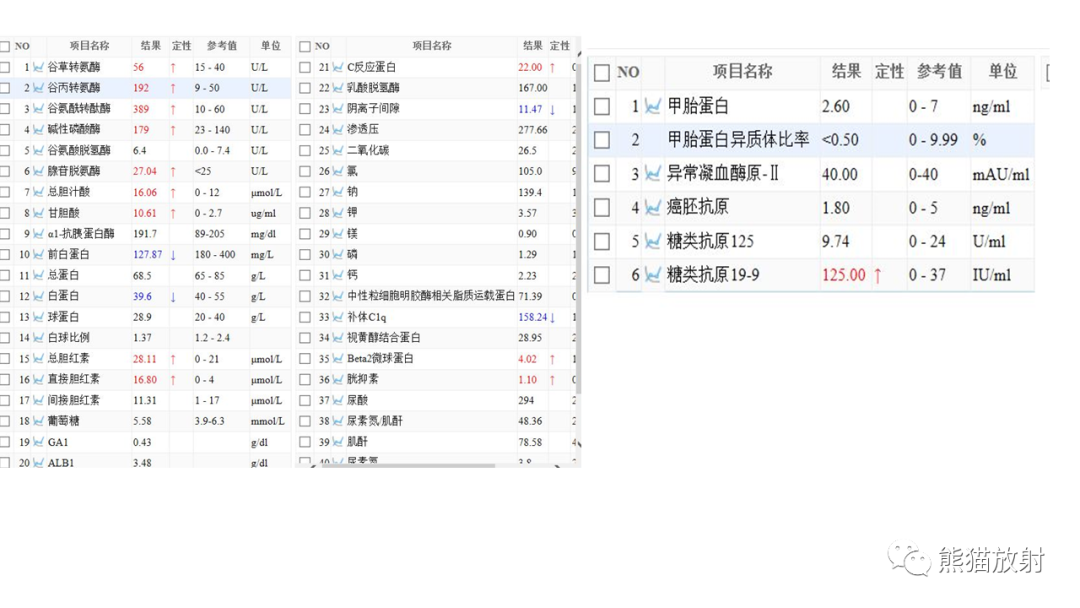The width and height of the screenshot is (1080, 608).
Task: Click trend icon of row 12 白蛋白
Action: pyautogui.click(x=39, y=296)
